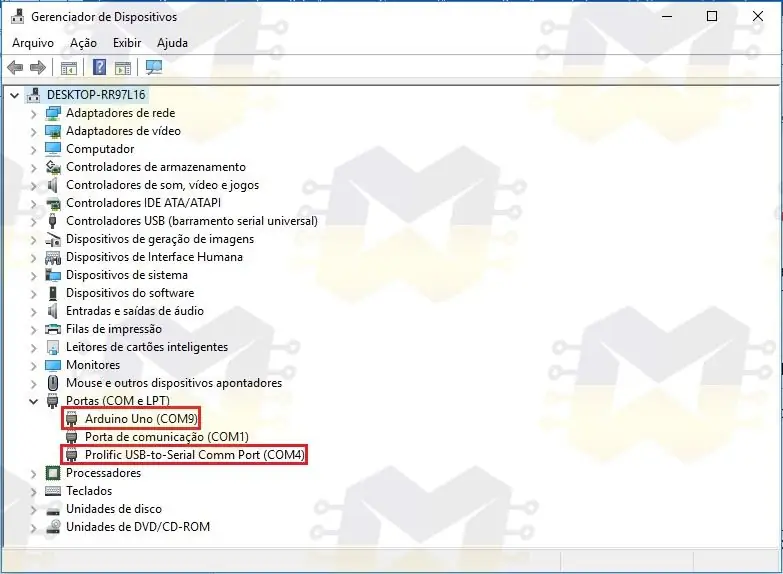The image size is (783, 574).
Task: Open the Arquivo menu
Action: pos(33,43)
